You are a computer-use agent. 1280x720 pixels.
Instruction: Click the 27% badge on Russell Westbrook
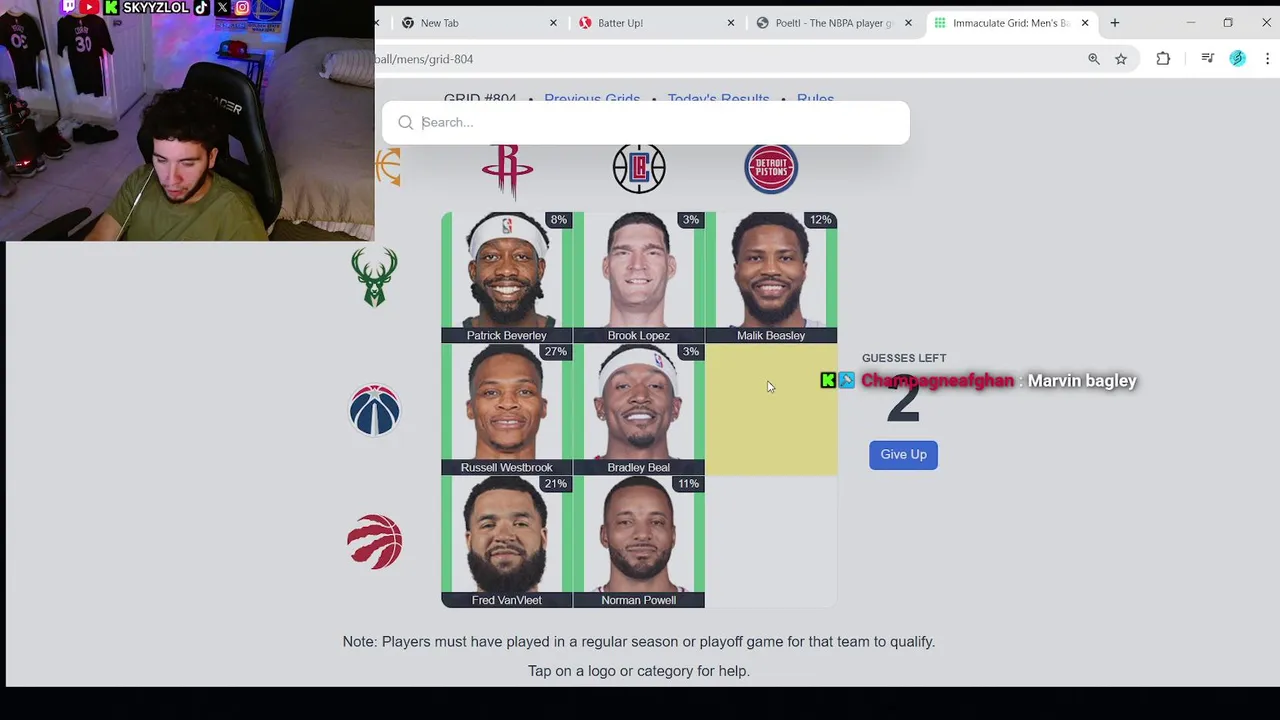pyautogui.click(x=555, y=351)
